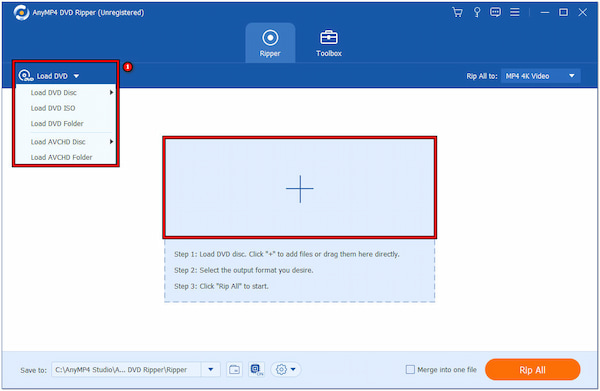
Task: Choose Load DVD ISO option
Action: pyautogui.click(x=66, y=108)
